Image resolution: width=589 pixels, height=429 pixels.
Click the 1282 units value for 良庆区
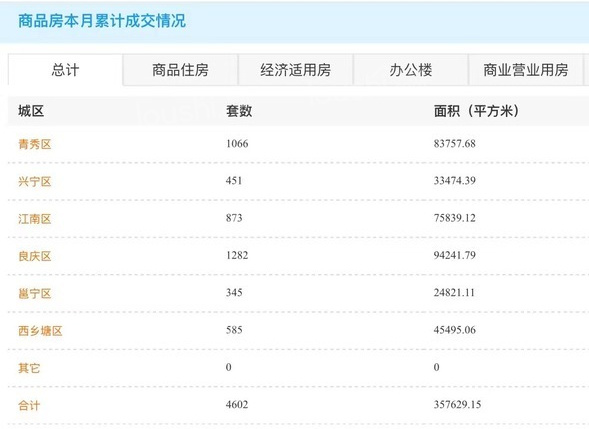coord(237,255)
